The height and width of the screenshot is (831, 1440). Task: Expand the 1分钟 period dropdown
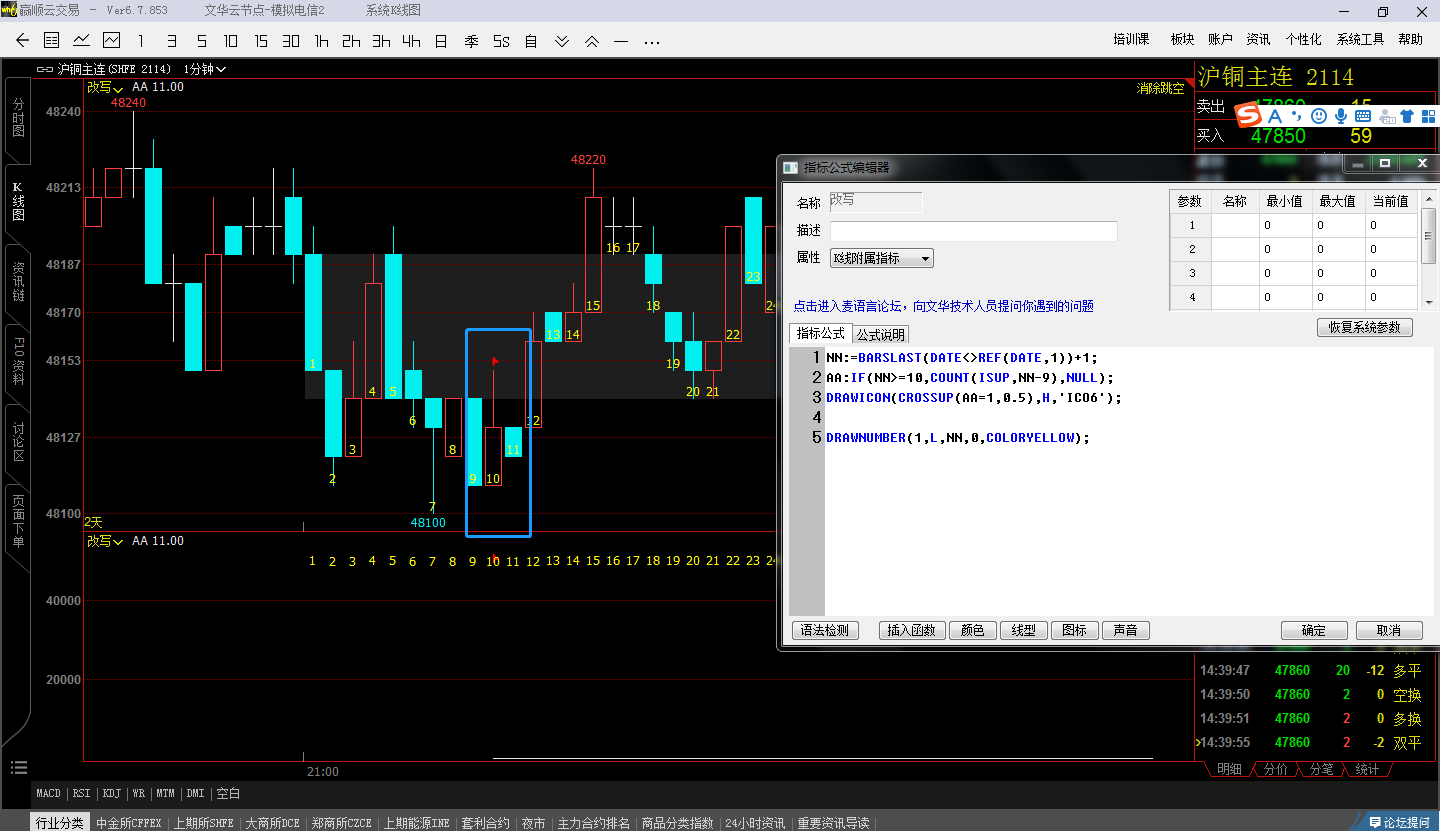pos(205,69)
